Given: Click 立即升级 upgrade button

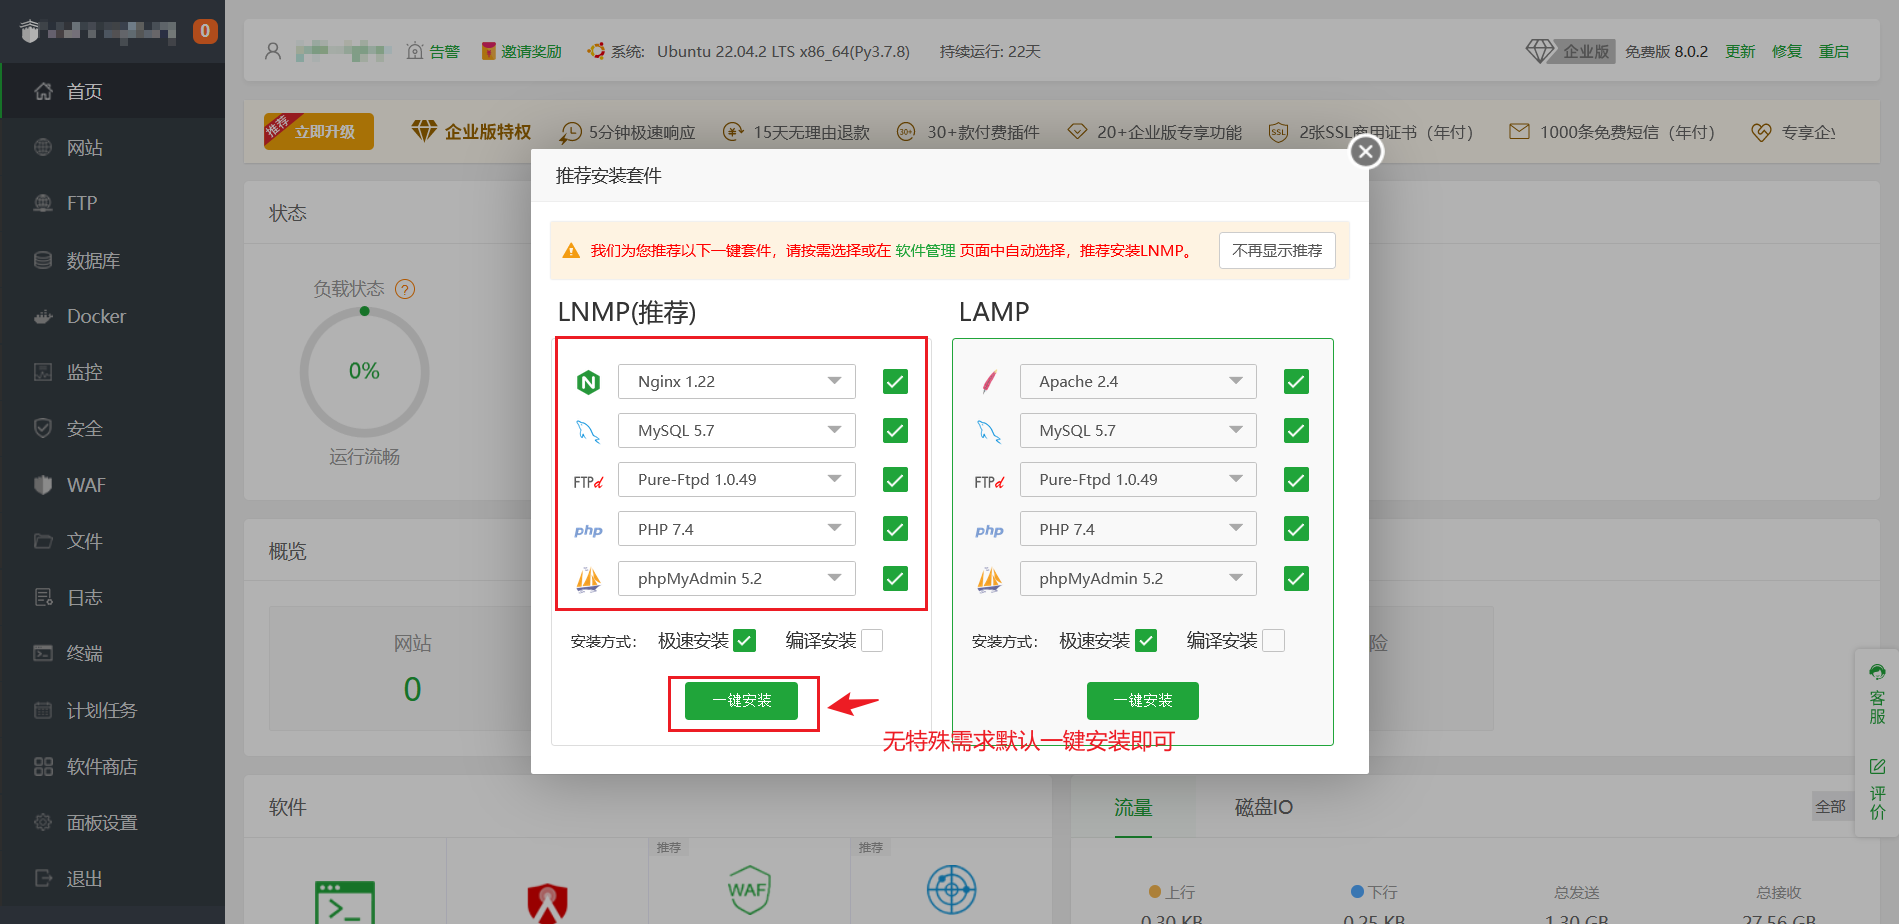Looking at the screenshot, I should (x=319, y=132).
